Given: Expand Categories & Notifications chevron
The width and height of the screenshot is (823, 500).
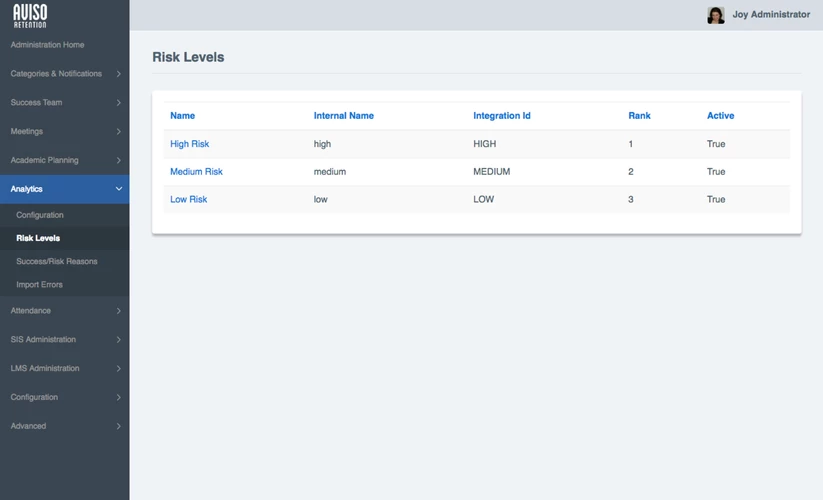Looking at the screenshot, I should coord(119,74).
